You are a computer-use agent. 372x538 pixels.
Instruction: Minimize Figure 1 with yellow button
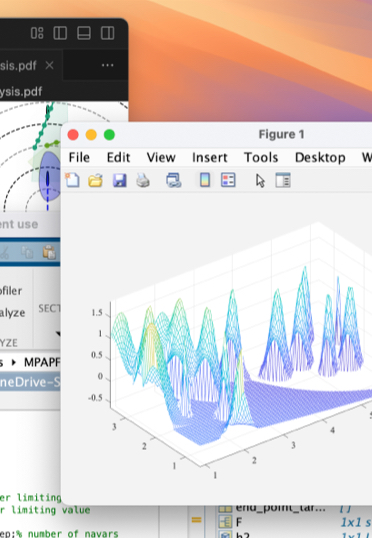click(91, 135)
